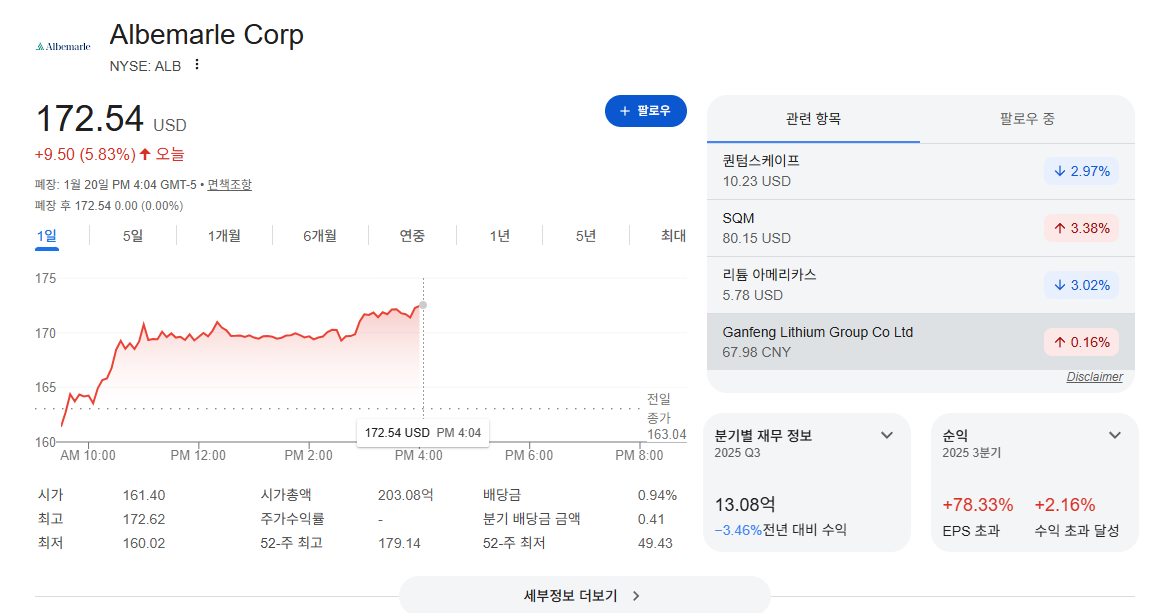Select the 1개월 chart range

pyautogui.click(x=224, y=236)
